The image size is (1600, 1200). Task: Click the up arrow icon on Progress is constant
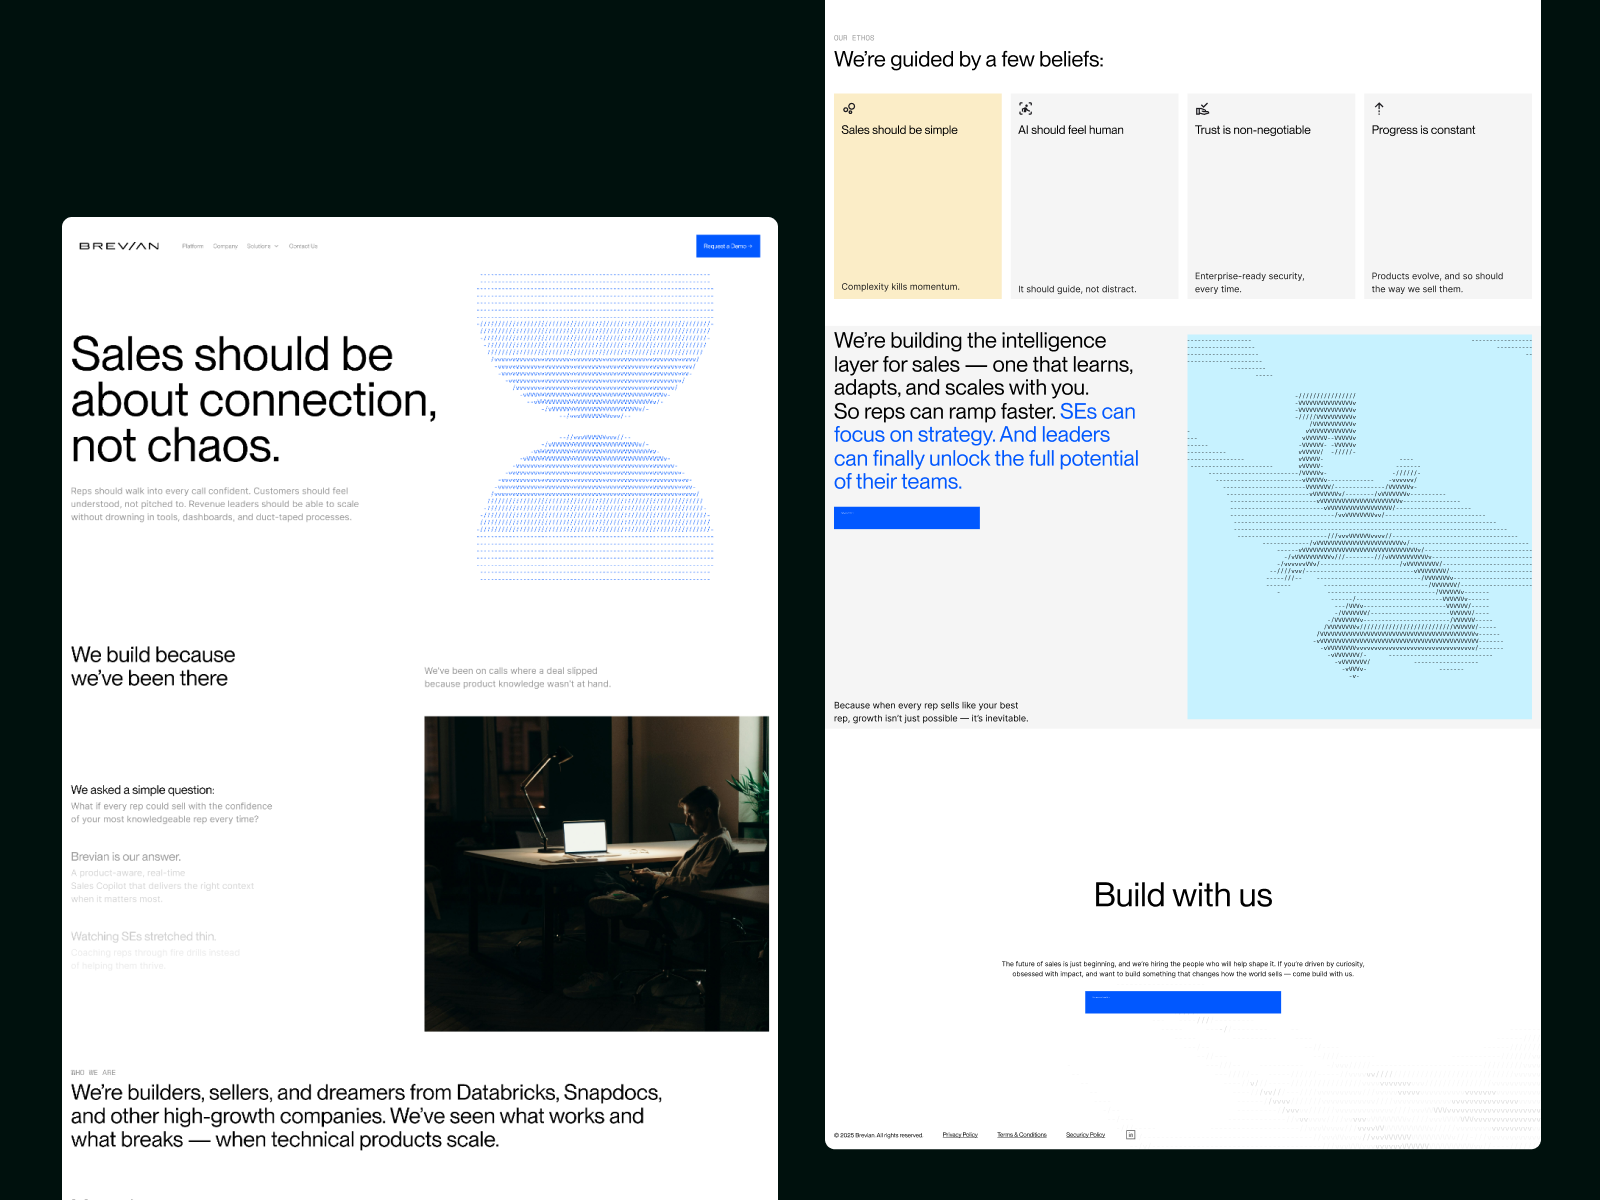[x=1379, y=108]
